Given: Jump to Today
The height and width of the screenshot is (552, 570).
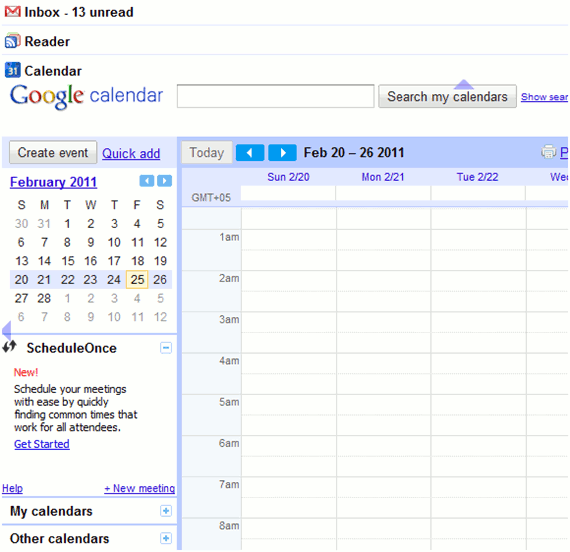Looking at the screenshot, I should click(x=207, y=153).
